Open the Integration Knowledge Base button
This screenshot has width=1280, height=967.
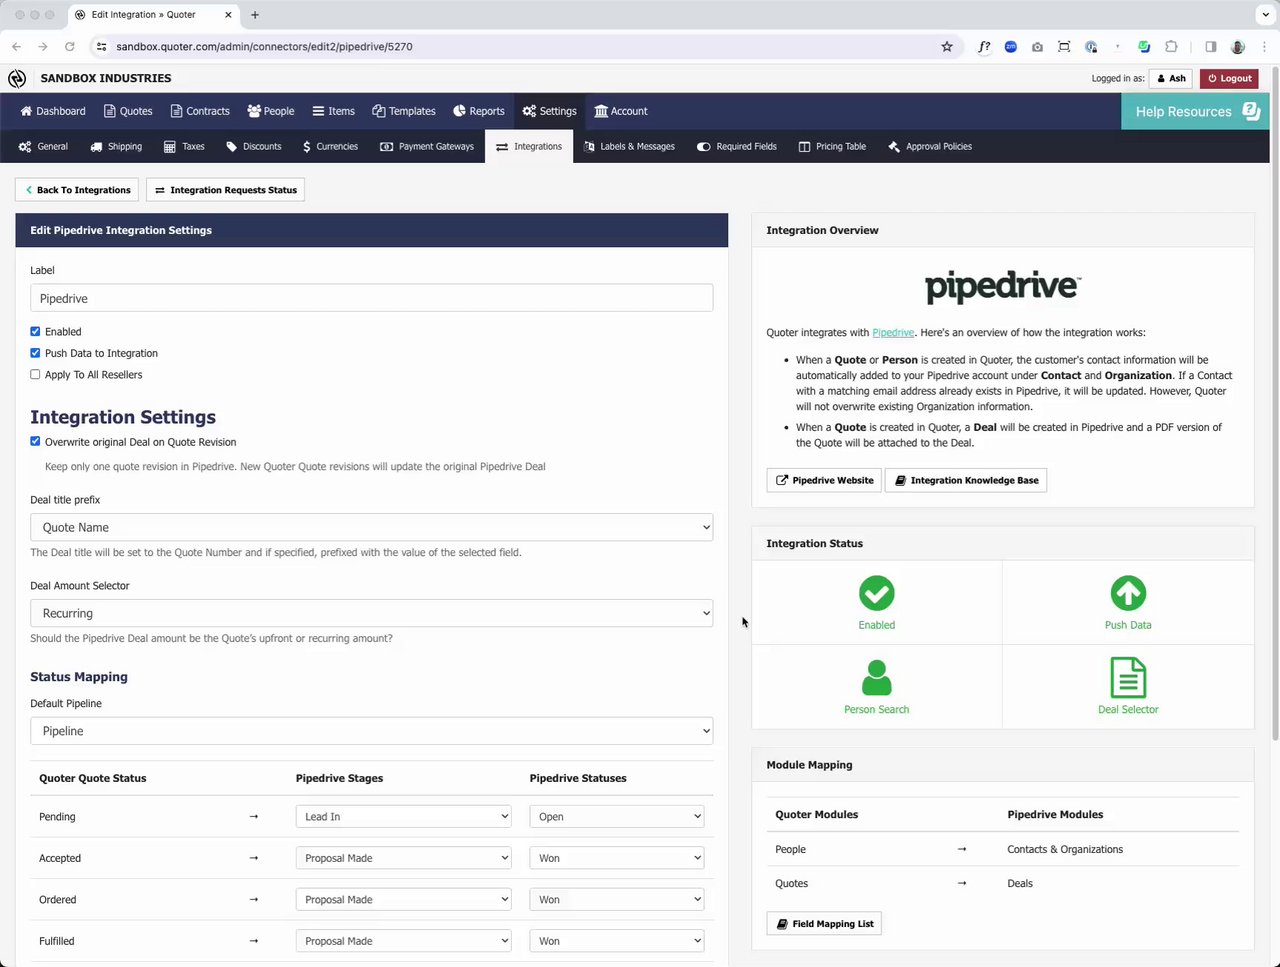(966, 480)
